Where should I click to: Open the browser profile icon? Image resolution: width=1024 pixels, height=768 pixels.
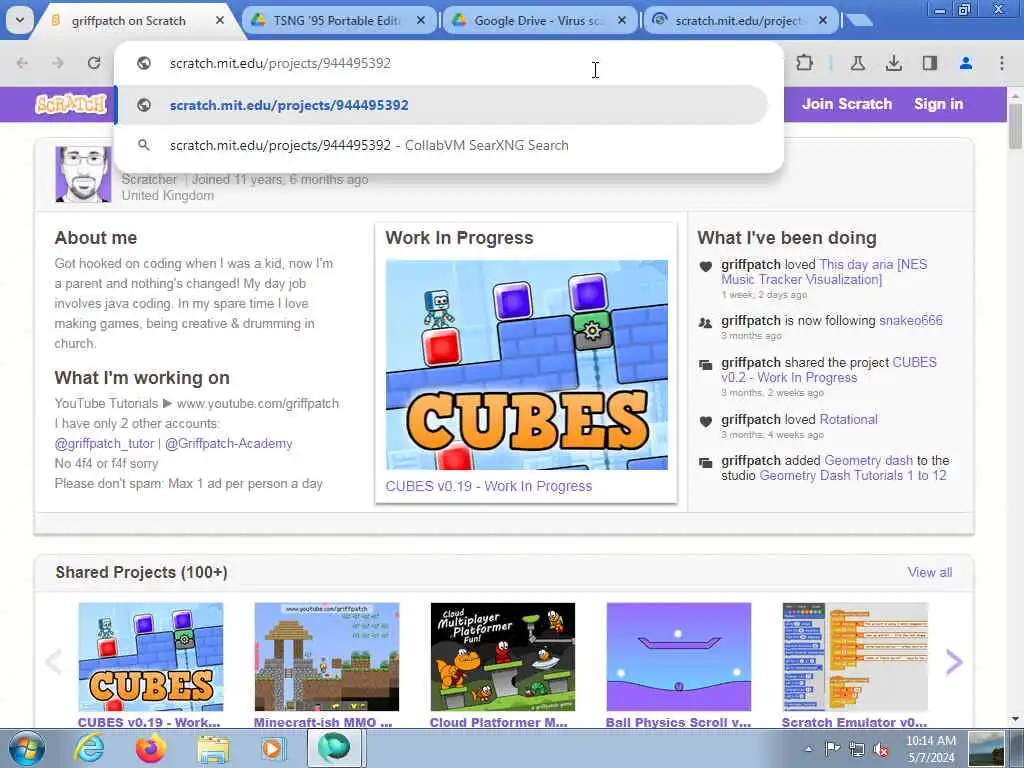point(966,63)
